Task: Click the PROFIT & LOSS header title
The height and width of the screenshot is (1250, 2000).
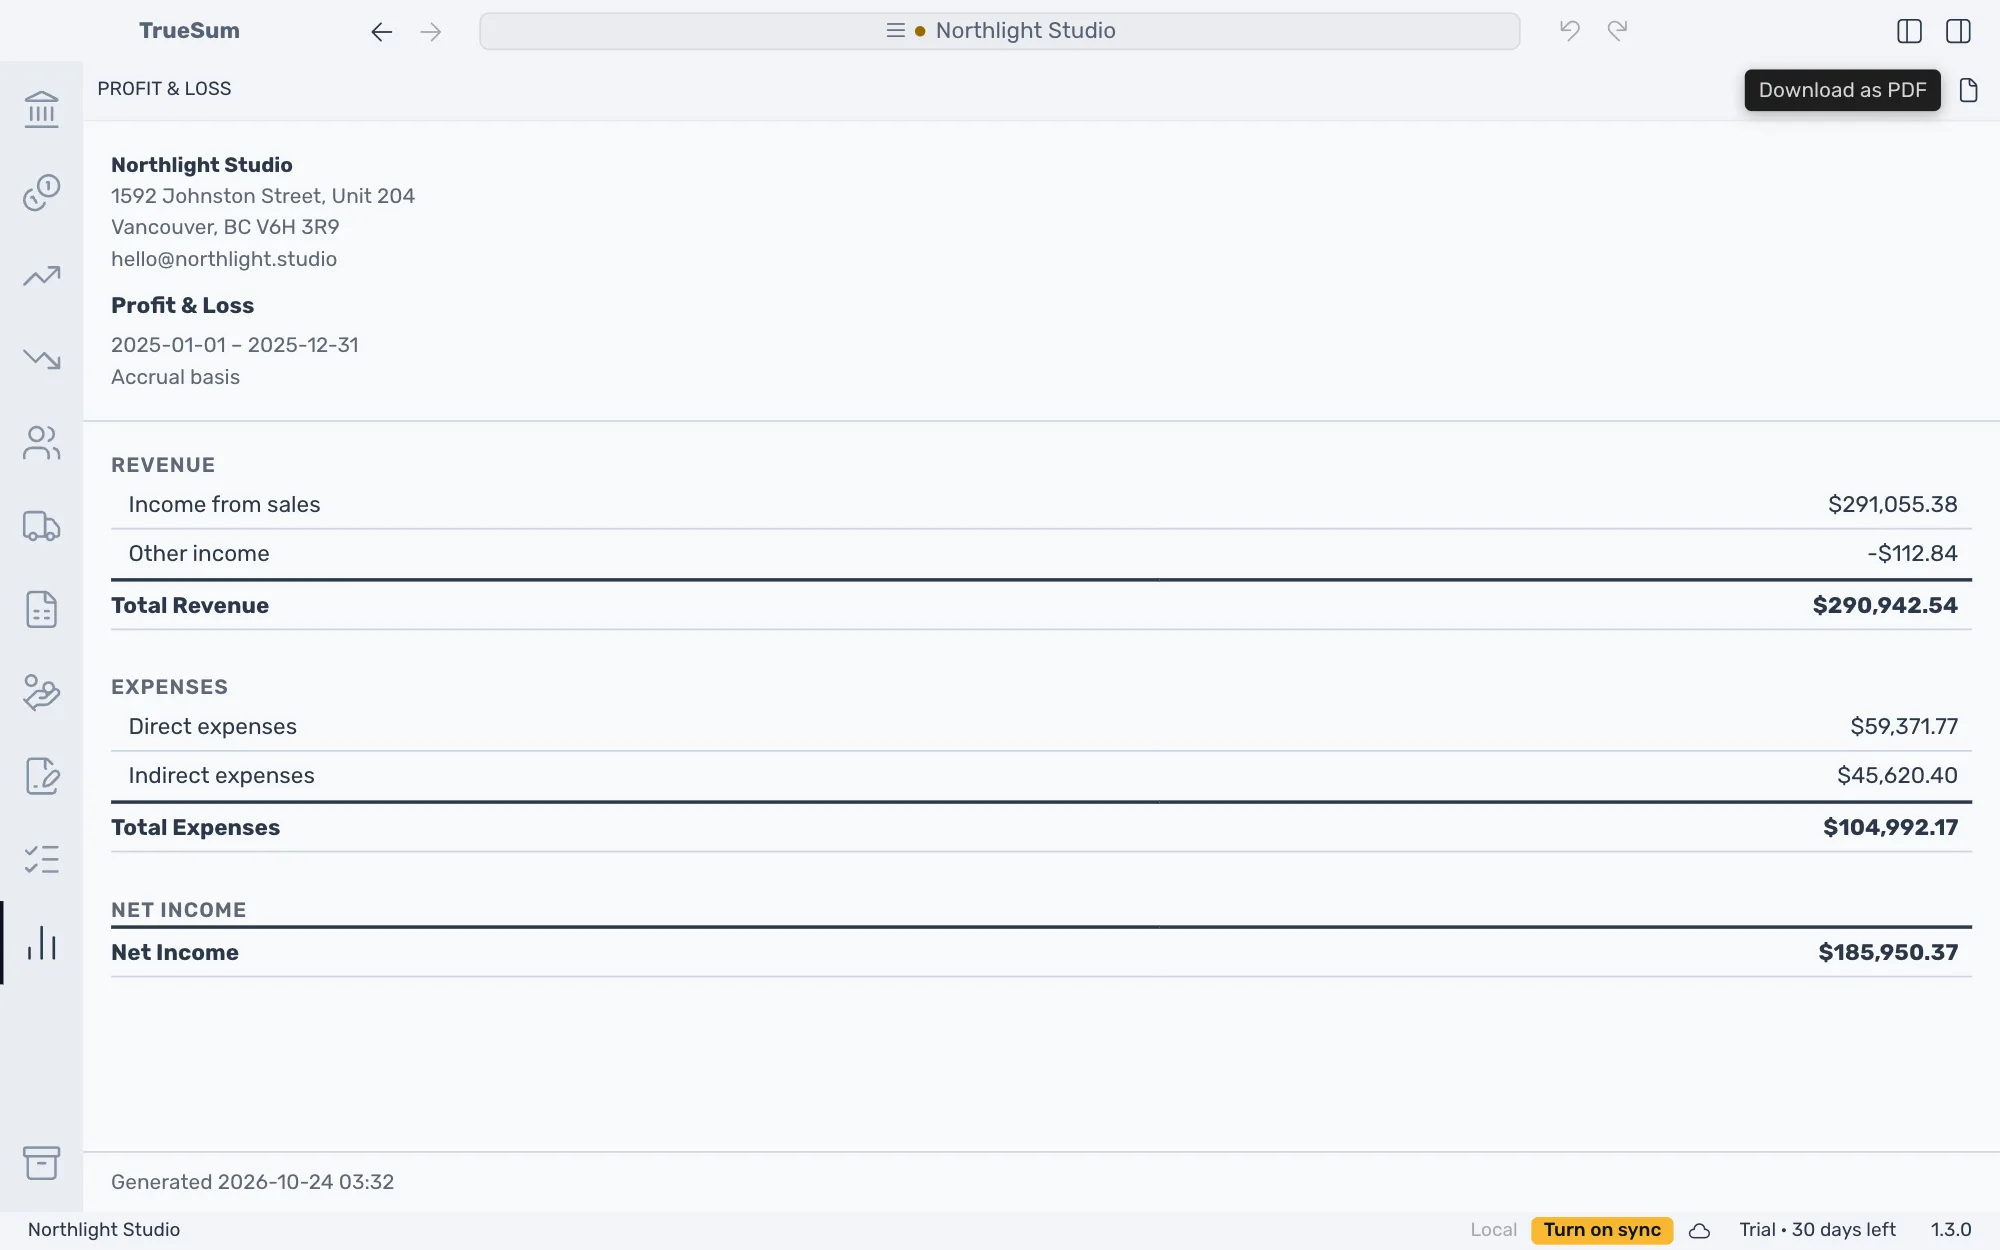Action: coord(164,89)
